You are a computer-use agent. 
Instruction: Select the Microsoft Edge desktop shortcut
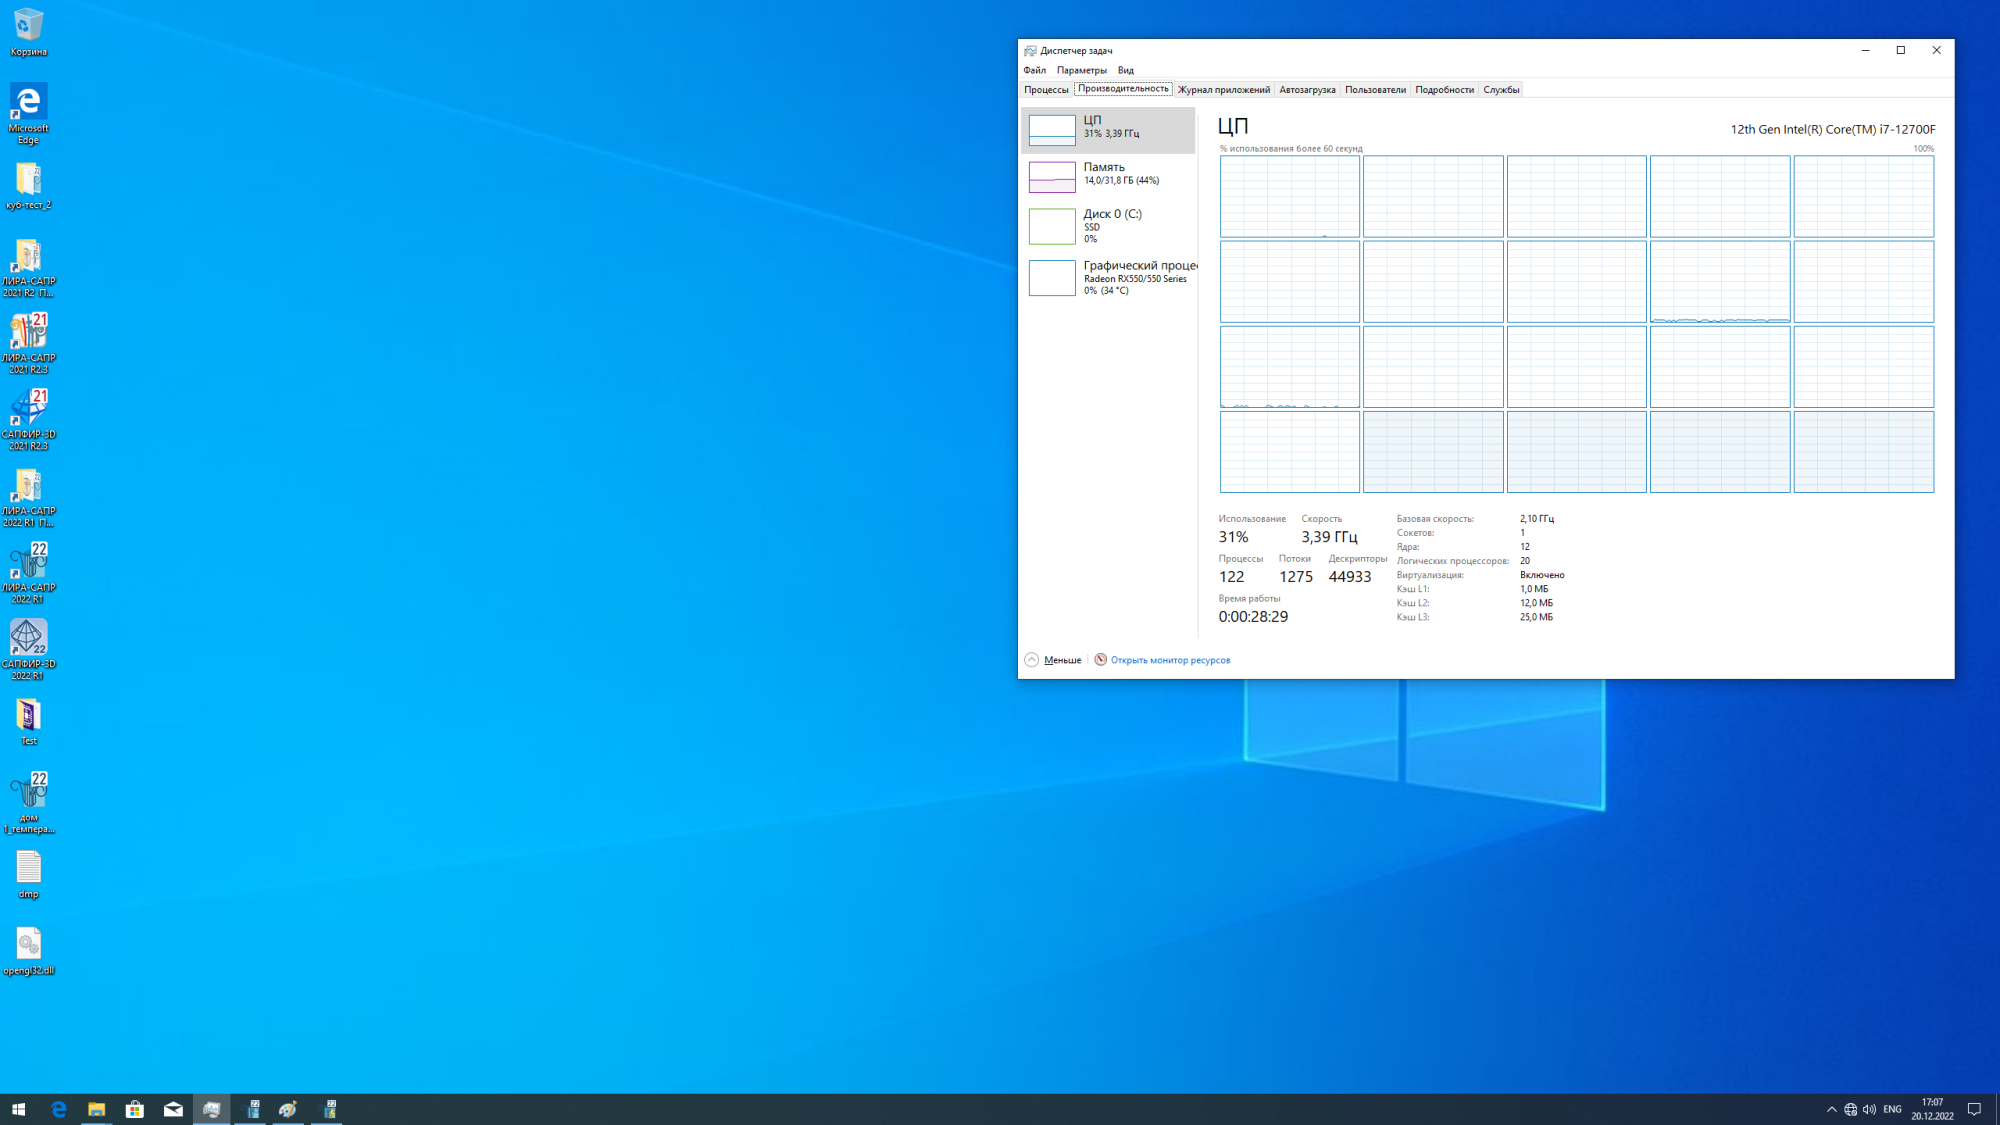click(x=28, y=112)
